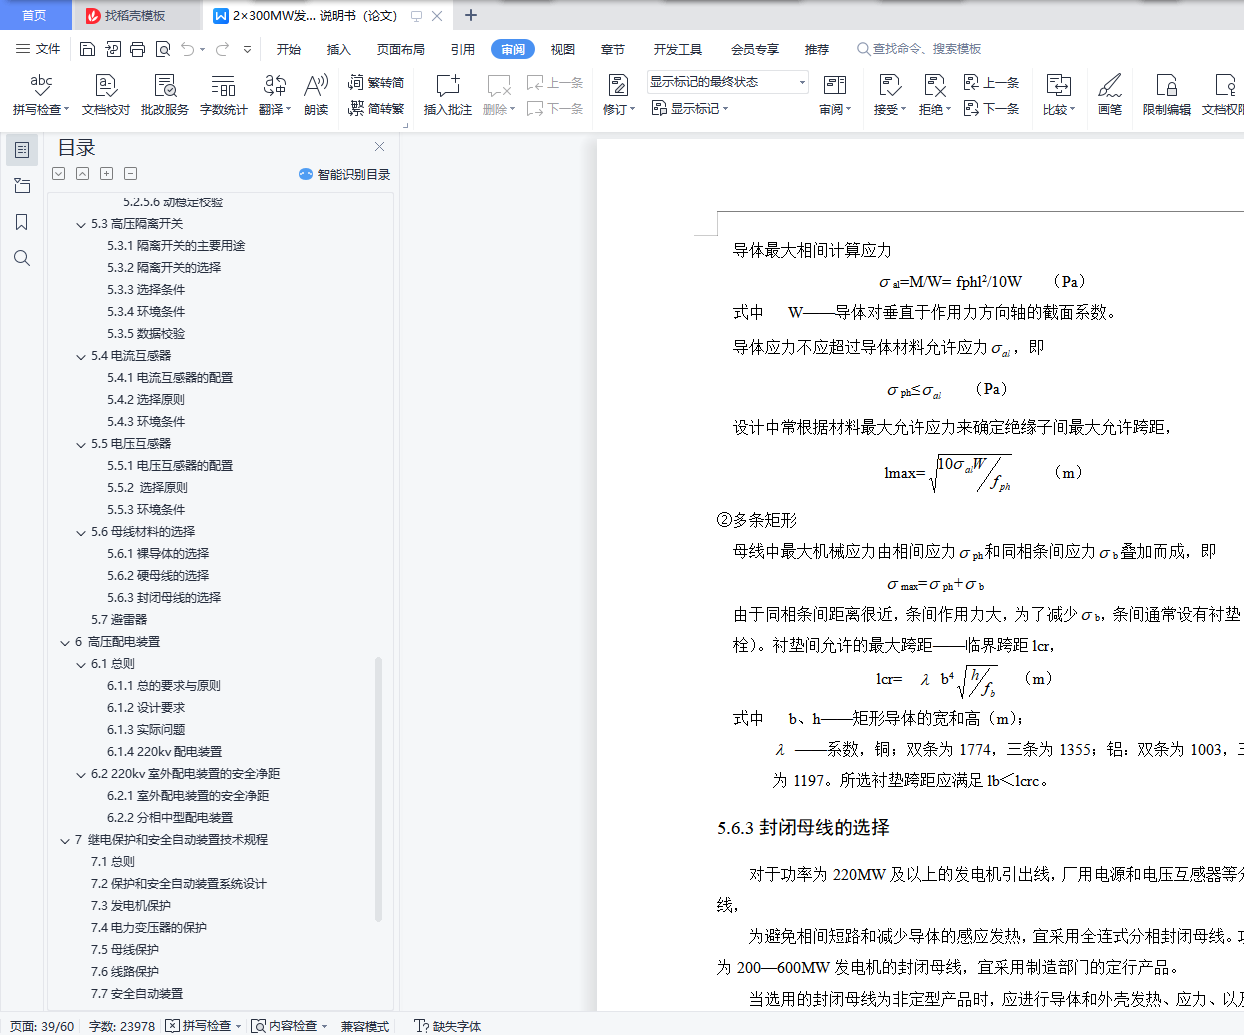Screen dimensions: 1244x1035
Task: Open the 文件 menu
Action: [39, 49]
